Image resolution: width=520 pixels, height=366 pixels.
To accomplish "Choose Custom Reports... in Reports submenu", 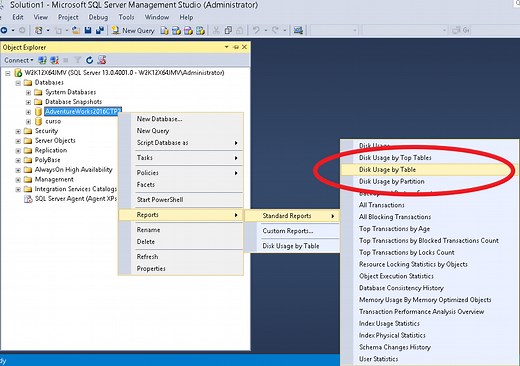I will pos(292,231).
